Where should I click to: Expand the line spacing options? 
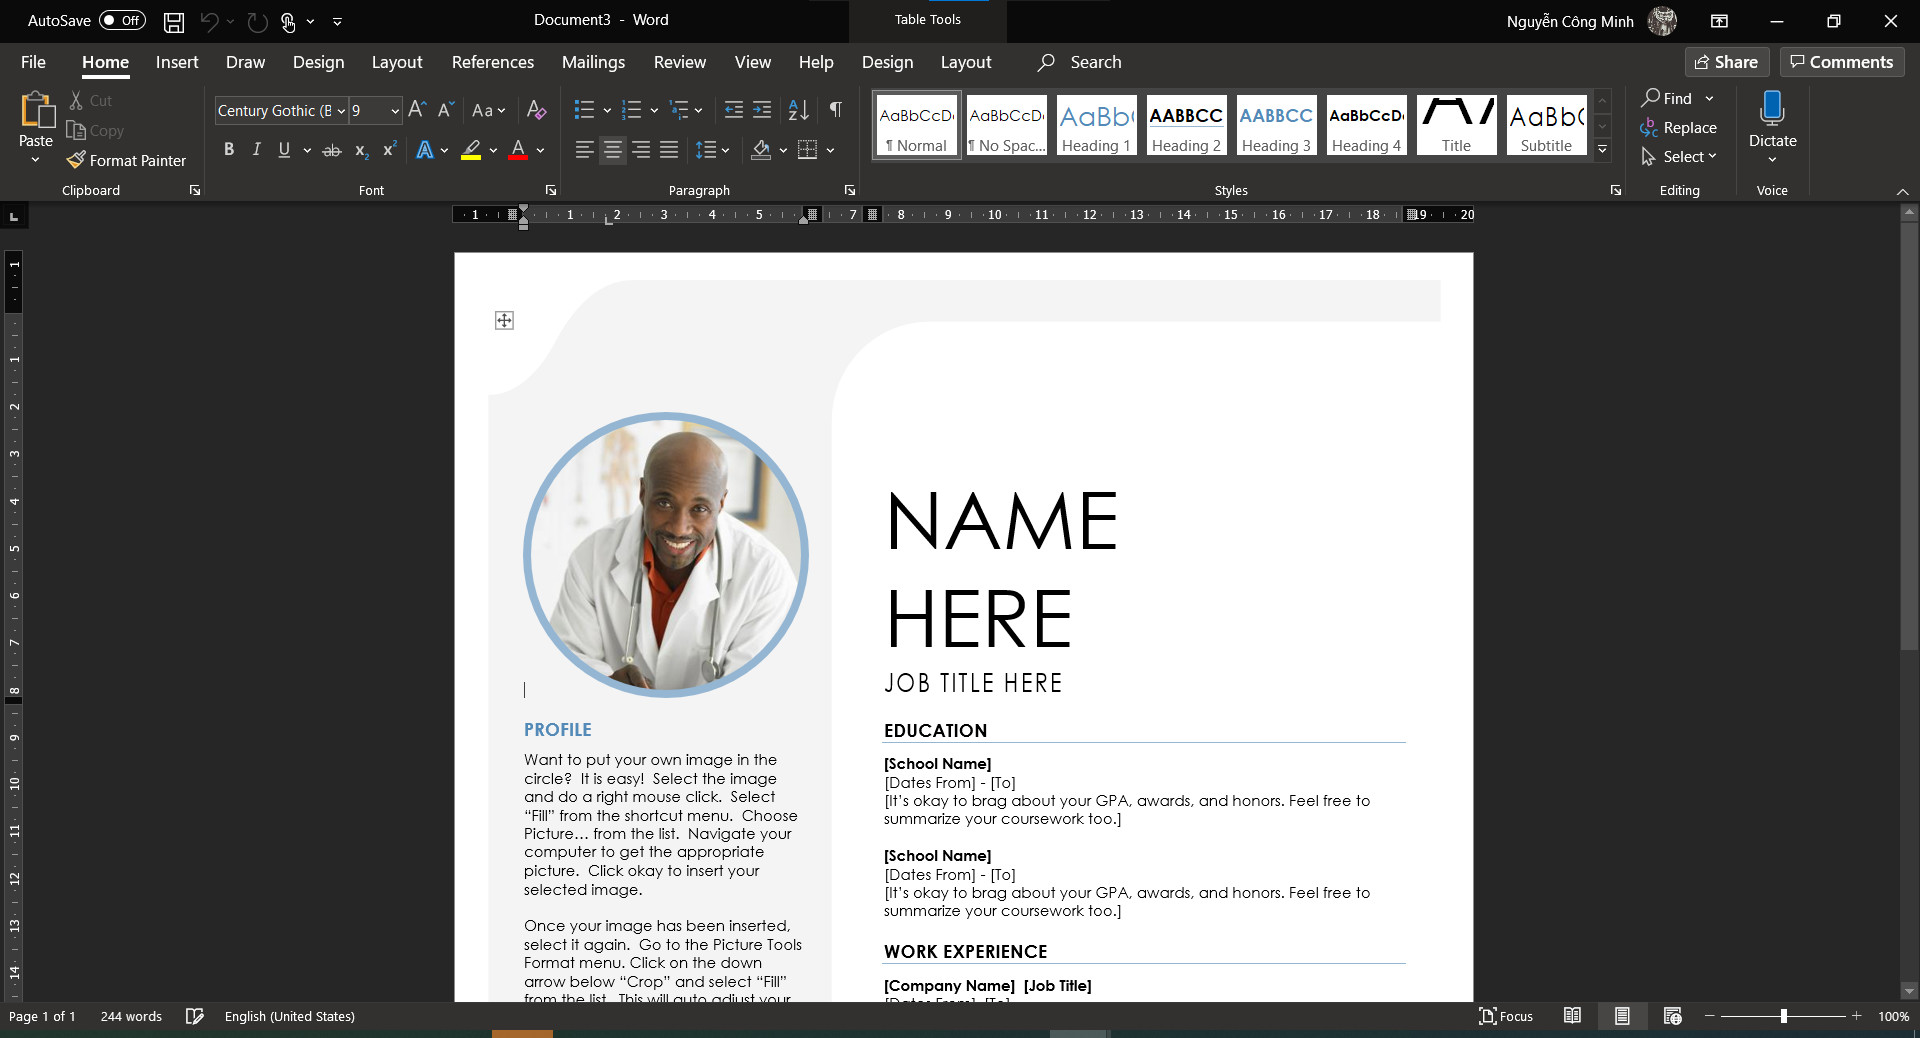[x=724, y=150]
